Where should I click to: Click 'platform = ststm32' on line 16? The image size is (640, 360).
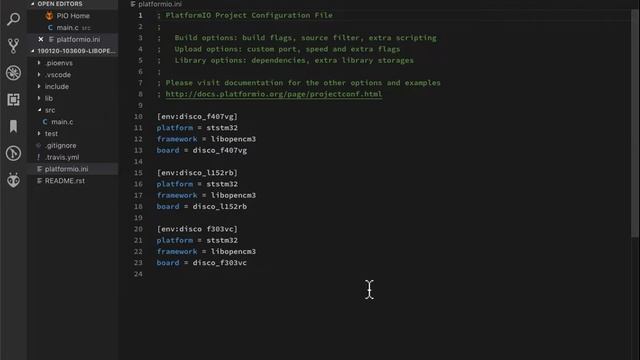[197, 184]
